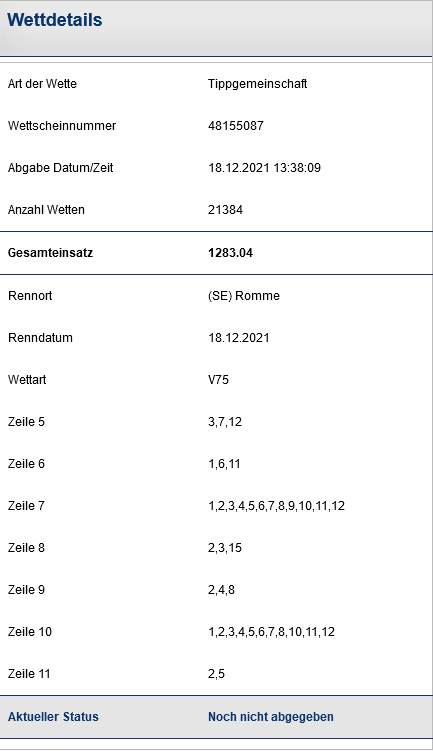Click the Aktueller Status label
The height and width of the screenshot is (751, 433).
tap(53, 717)
